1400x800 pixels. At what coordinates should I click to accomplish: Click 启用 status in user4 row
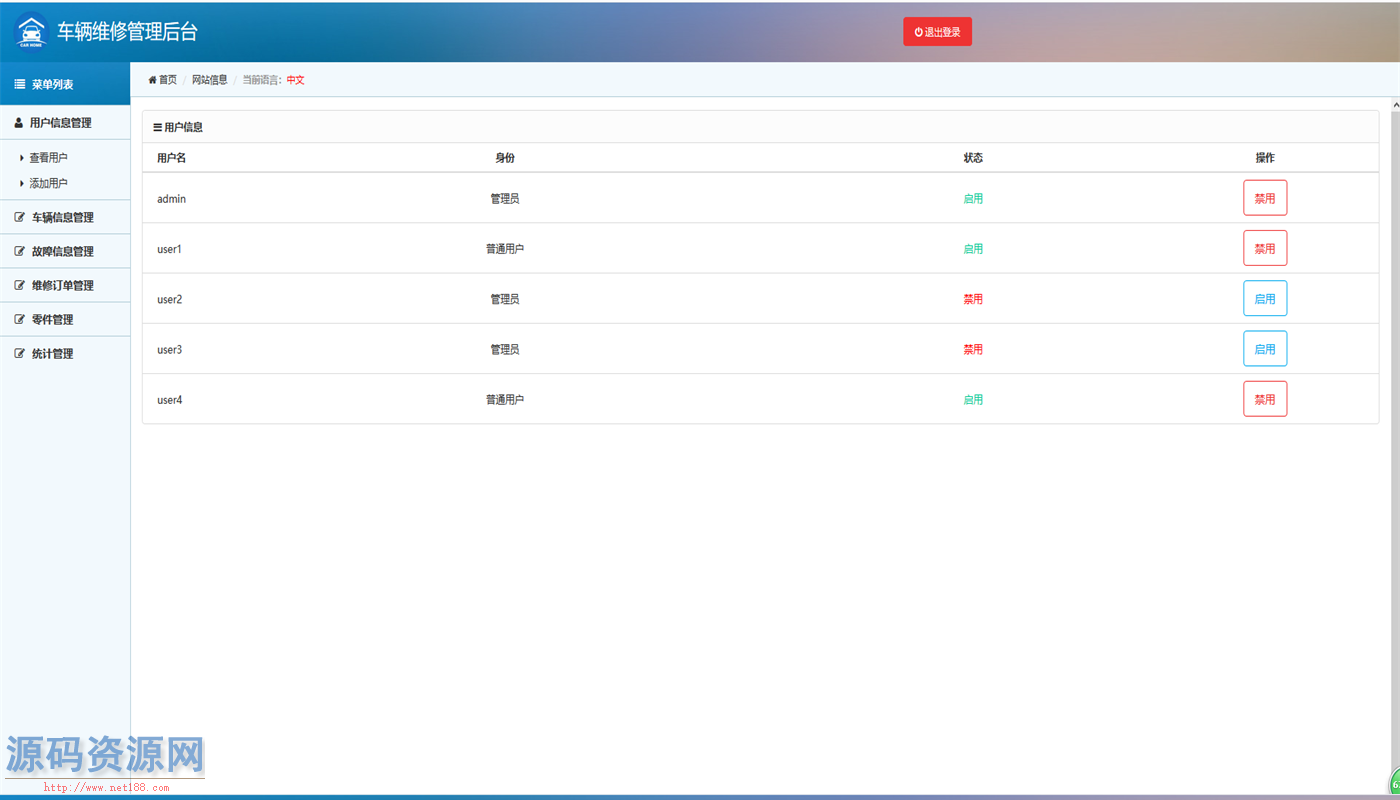coord(973,400)
